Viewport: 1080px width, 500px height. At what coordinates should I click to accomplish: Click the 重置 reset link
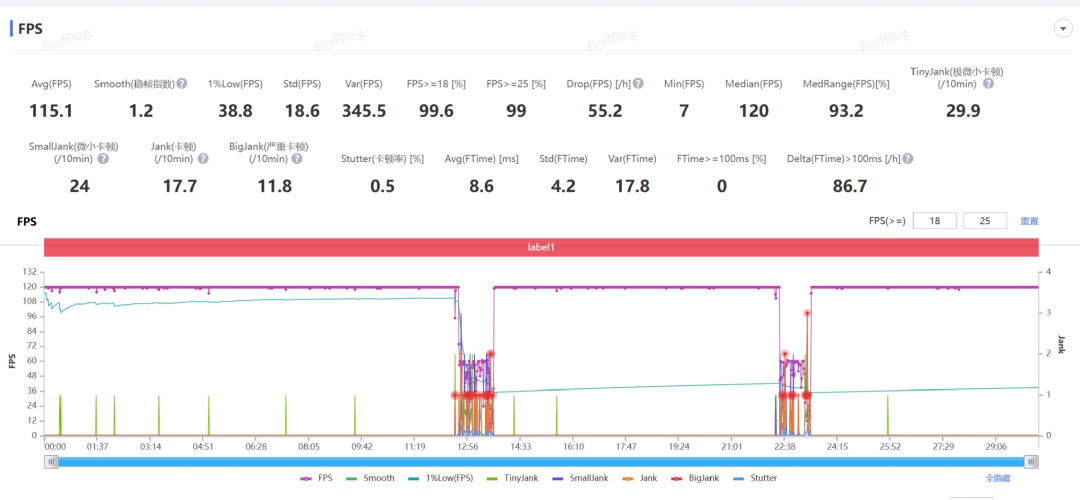point(1029,221)
